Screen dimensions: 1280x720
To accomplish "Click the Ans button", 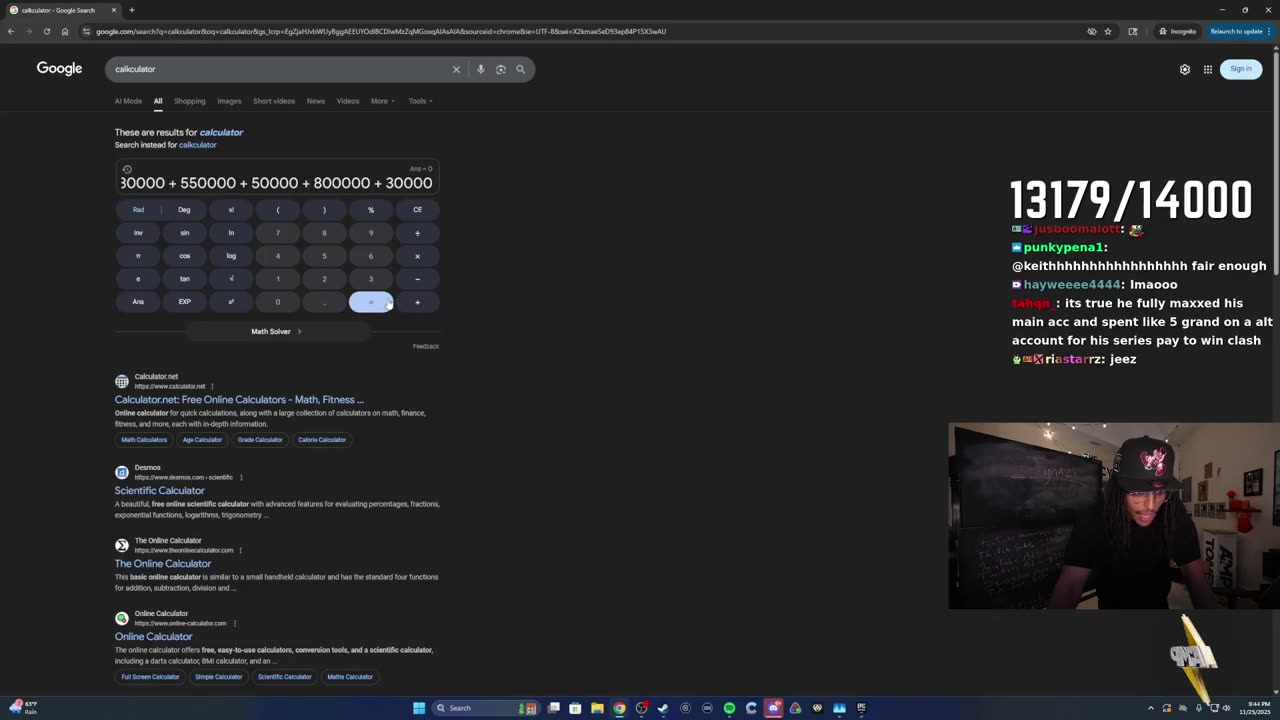I will pyautogui.click(x=138, y=302).
